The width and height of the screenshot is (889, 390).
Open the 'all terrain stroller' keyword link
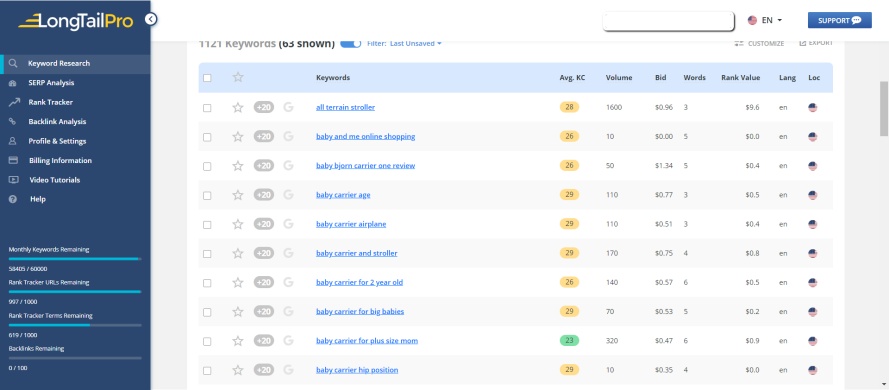(345, 107)
